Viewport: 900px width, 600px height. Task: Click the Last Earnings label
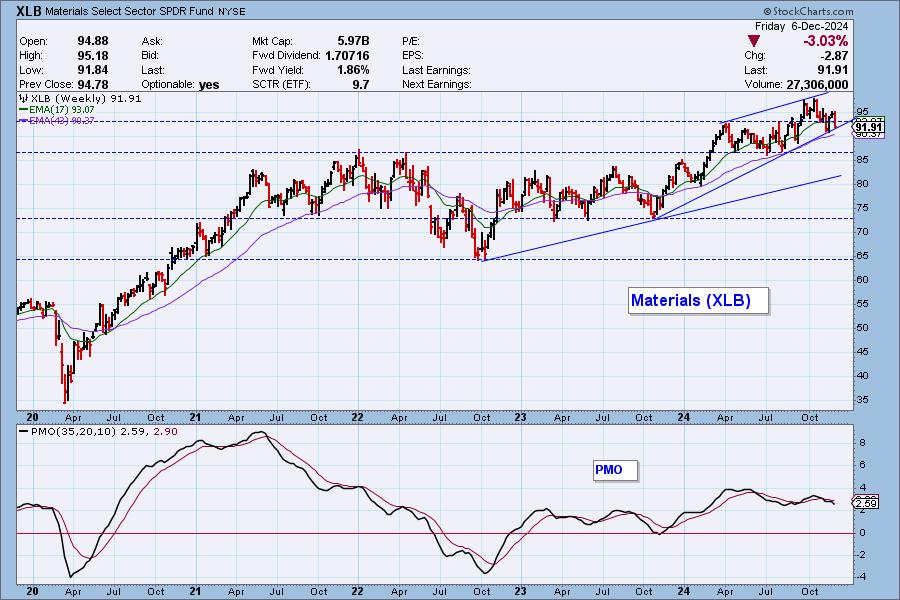pos(436,70)
